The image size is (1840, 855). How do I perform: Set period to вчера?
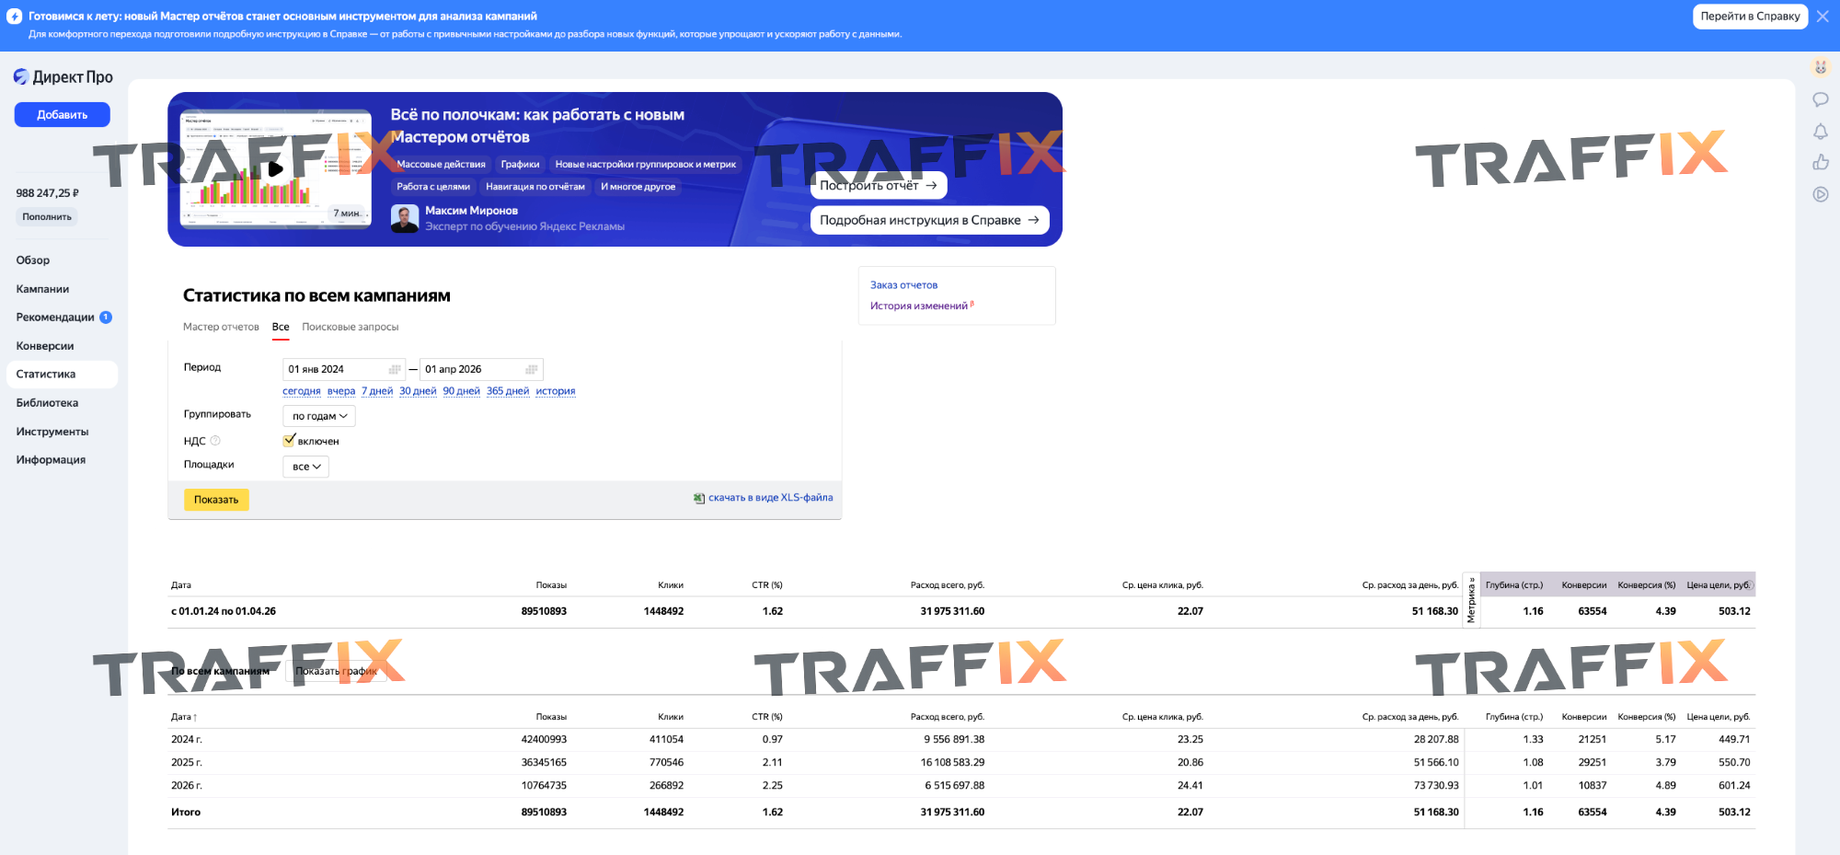(x=341, y=391)
